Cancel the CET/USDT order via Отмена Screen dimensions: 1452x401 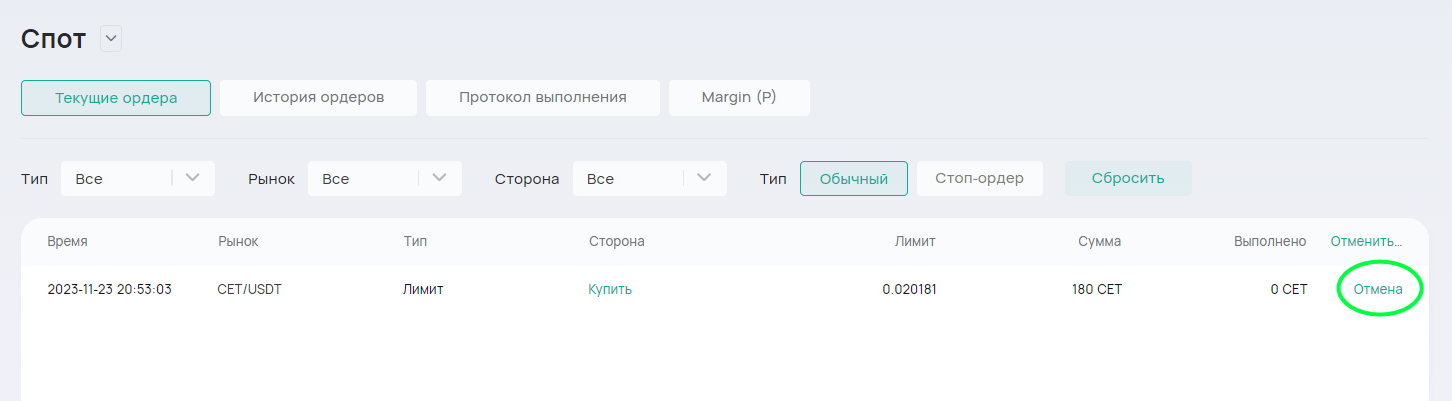[x=1378, y=289]
